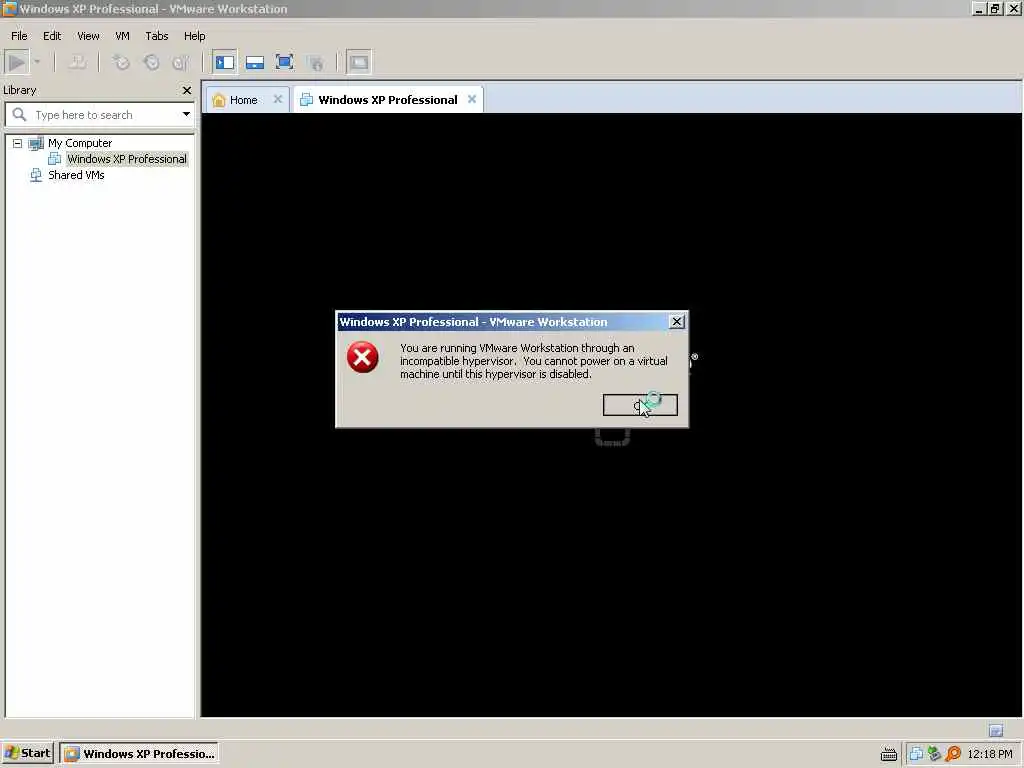The height and width of the screenshot is (768, 1024).
Task: Click the Shared VMs tree icon
Action: [x=36, y=175]
